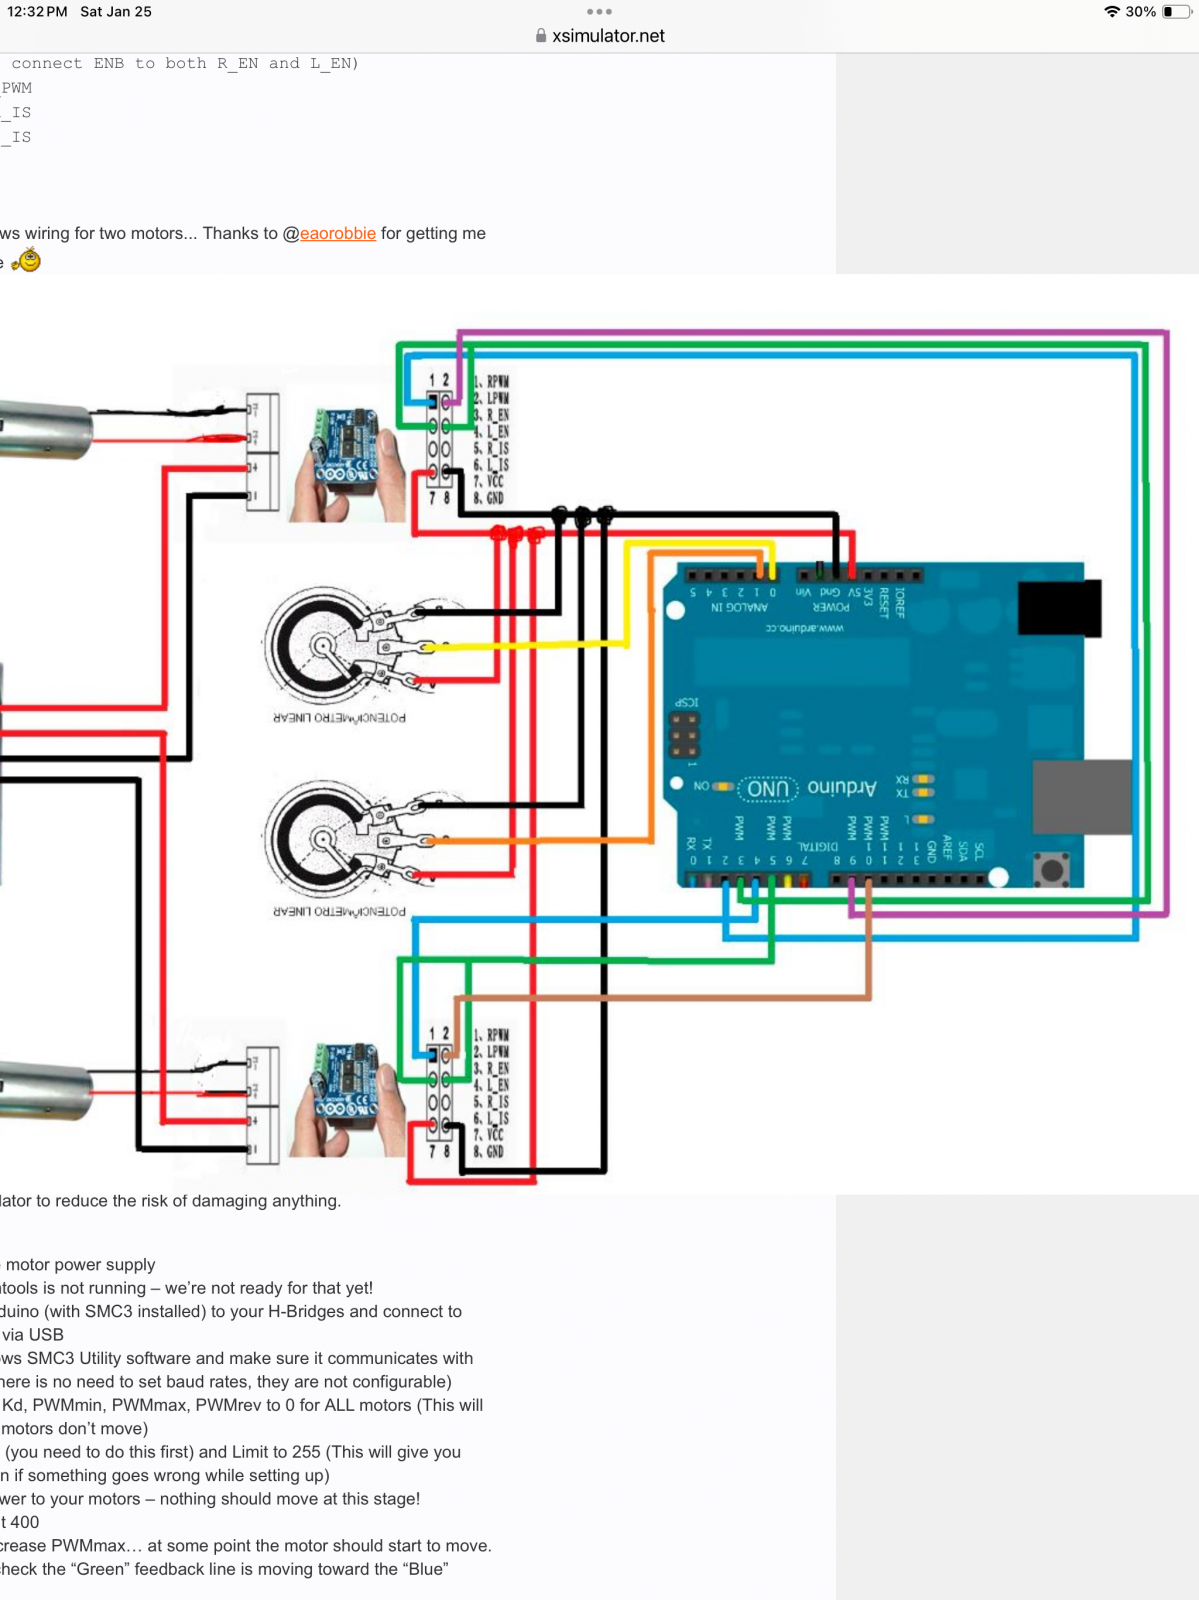This screenshot has height=1600, width=1199.
Task: Tap the Arduino black power jack
Action: [x=1060, y=607]
